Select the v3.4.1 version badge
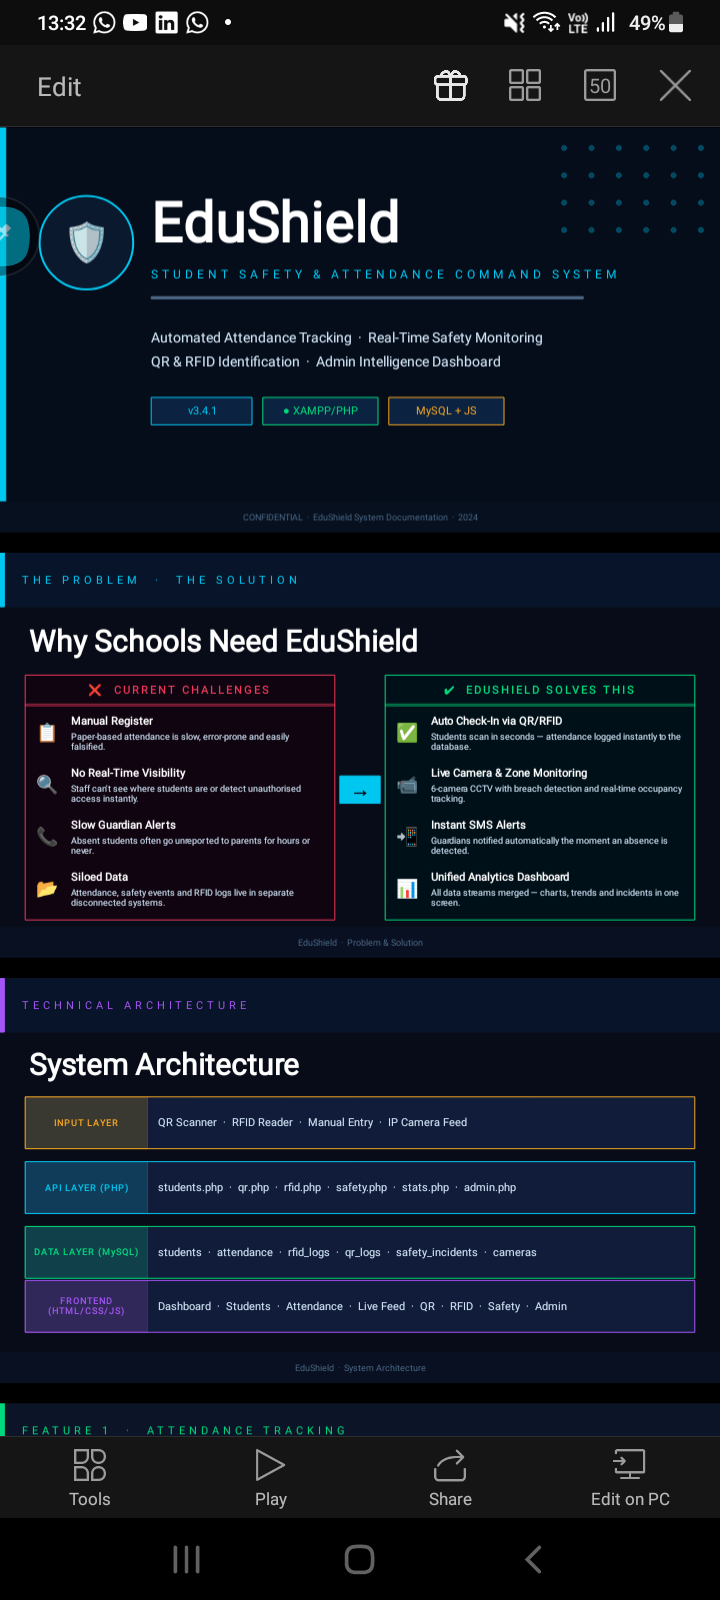 click(x=202, y=411)
